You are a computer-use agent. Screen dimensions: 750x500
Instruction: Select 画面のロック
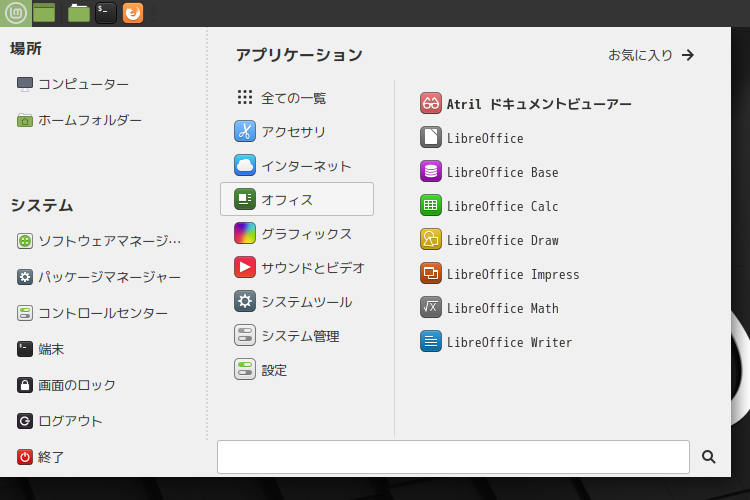(66, 385)
